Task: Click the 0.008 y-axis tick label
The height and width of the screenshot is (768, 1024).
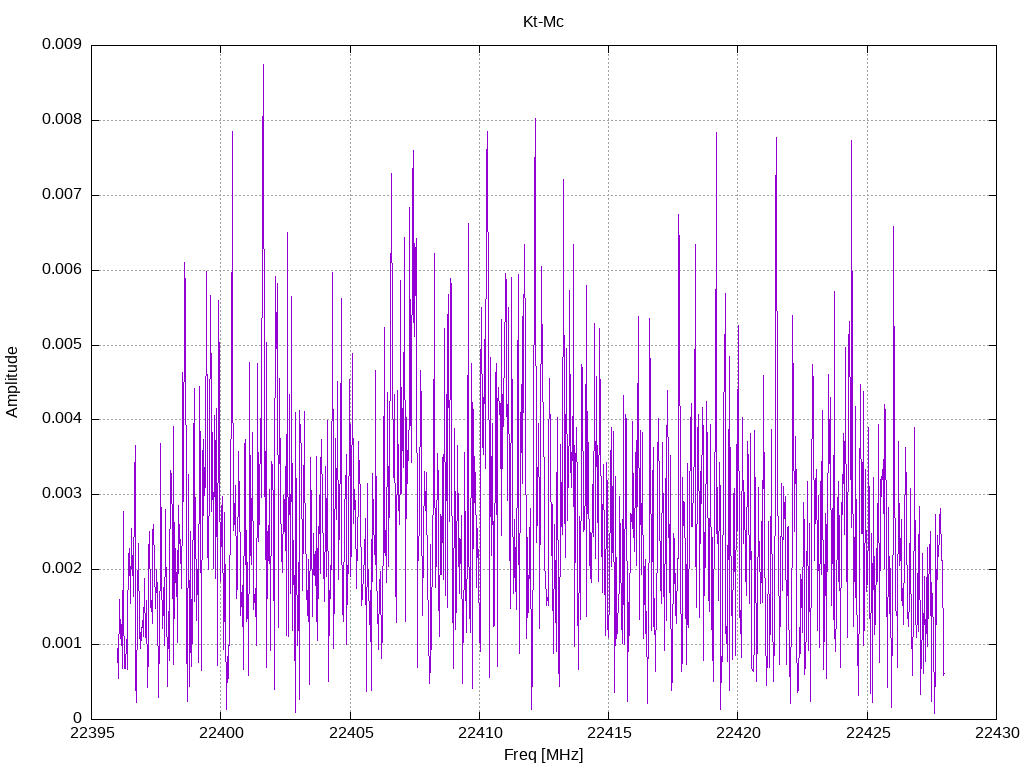Action: [x=62, y=120]
